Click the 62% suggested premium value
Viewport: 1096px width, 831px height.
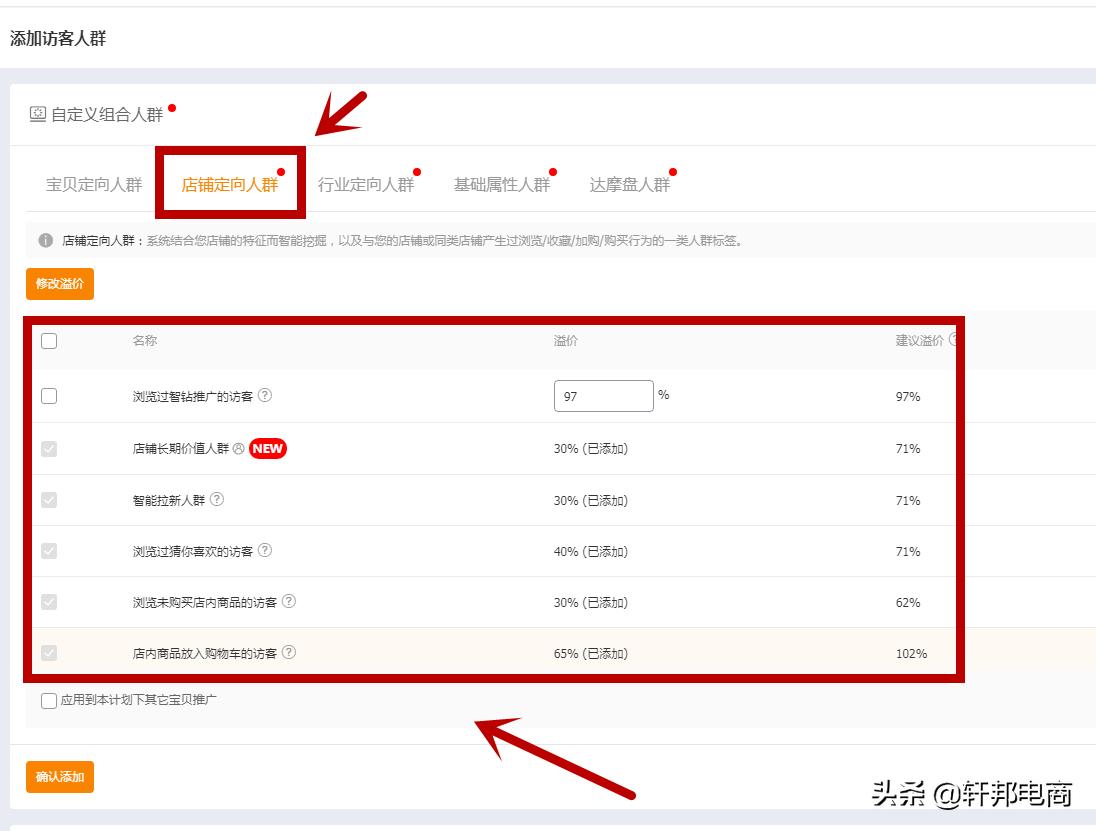click(908, 602)
